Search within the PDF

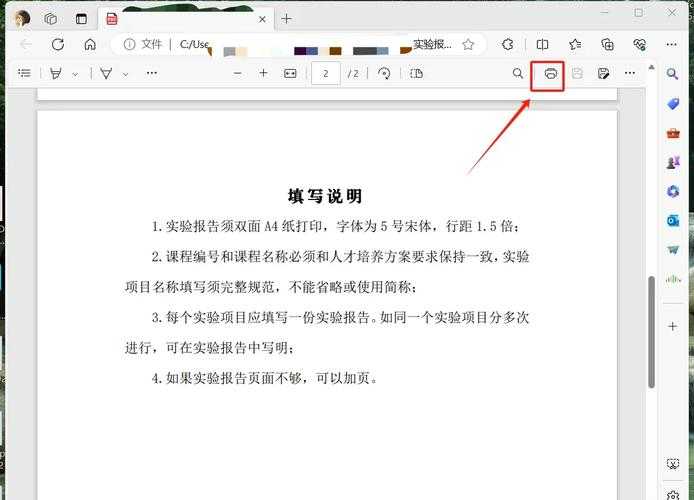coord(517,73)
